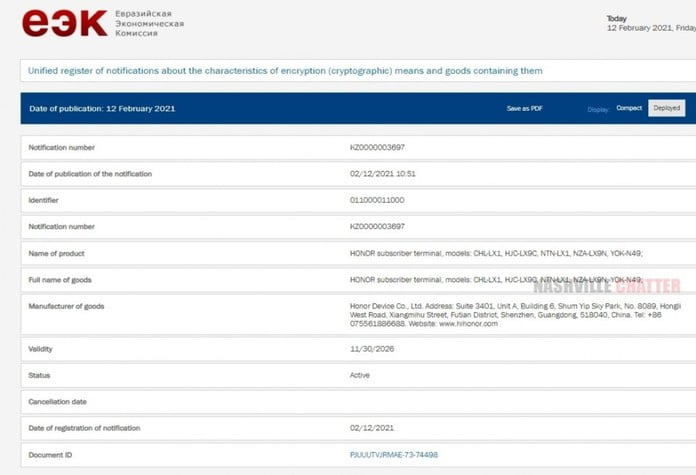Select the Deployed display mode
Screen dimensions: 696x475
(x=666, y=108)
